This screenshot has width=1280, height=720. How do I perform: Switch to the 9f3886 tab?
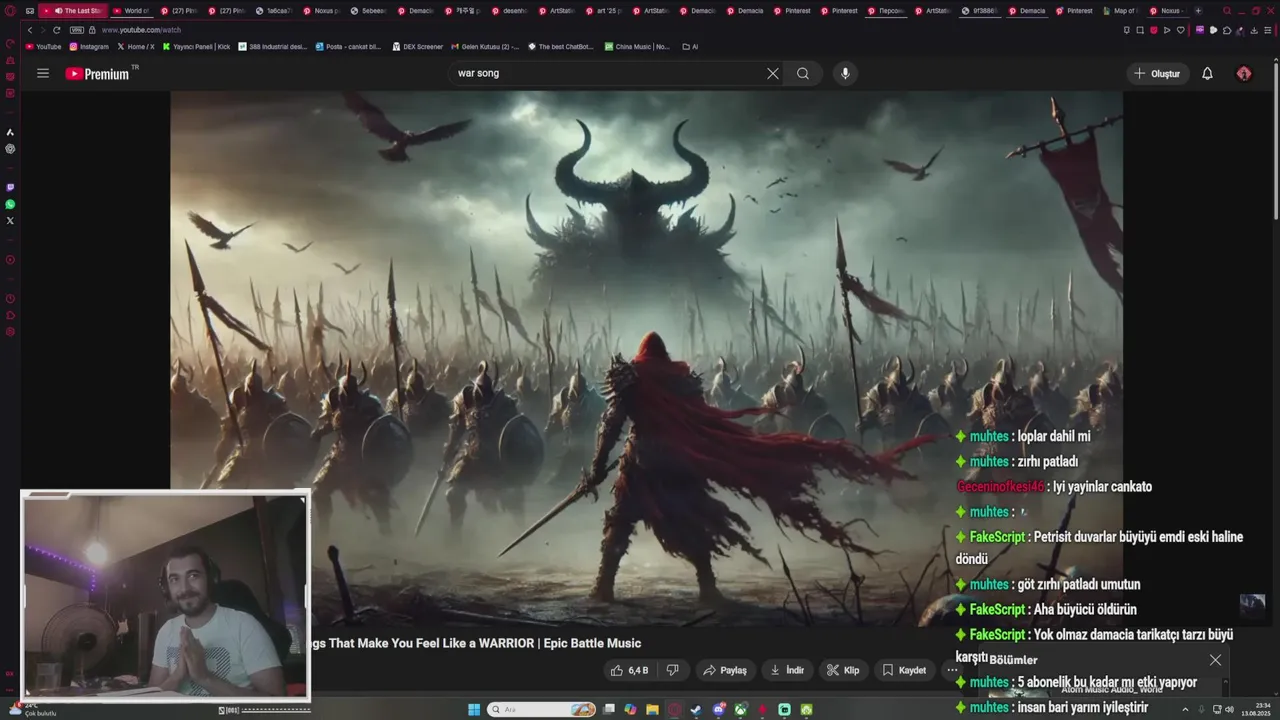pyautogui.click(x=980, y=11)
